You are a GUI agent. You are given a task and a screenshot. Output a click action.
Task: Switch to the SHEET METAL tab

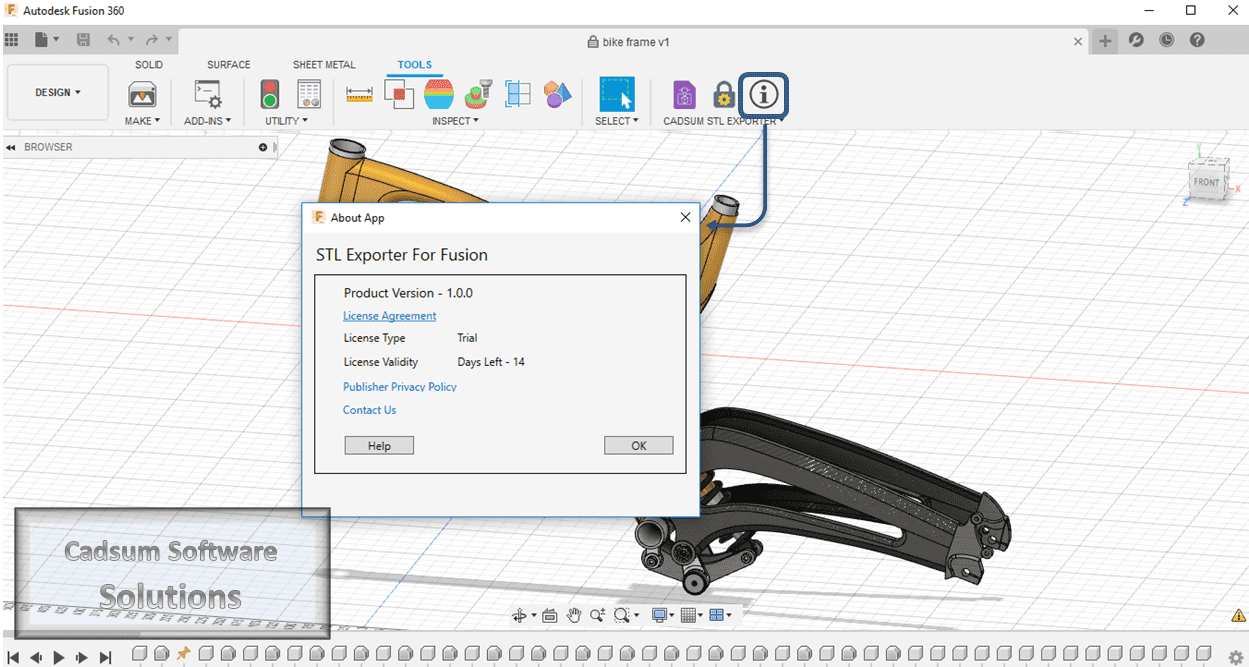tap(323, 64)
